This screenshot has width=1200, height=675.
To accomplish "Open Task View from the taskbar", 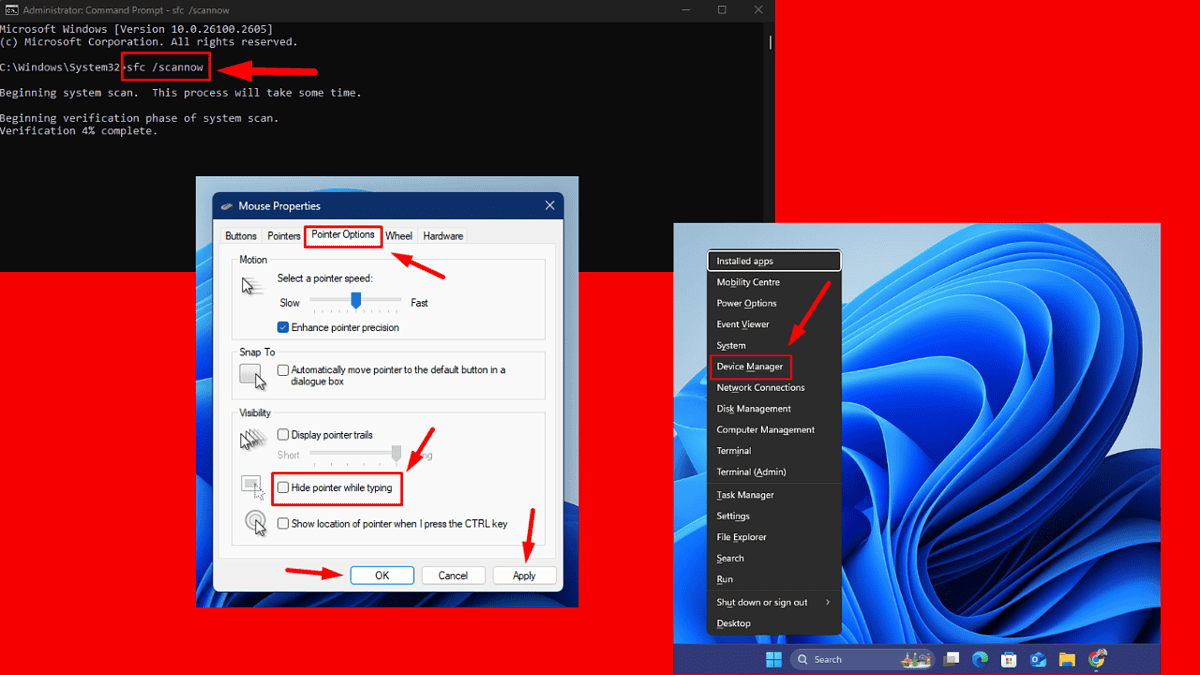I will click(953, 659).
